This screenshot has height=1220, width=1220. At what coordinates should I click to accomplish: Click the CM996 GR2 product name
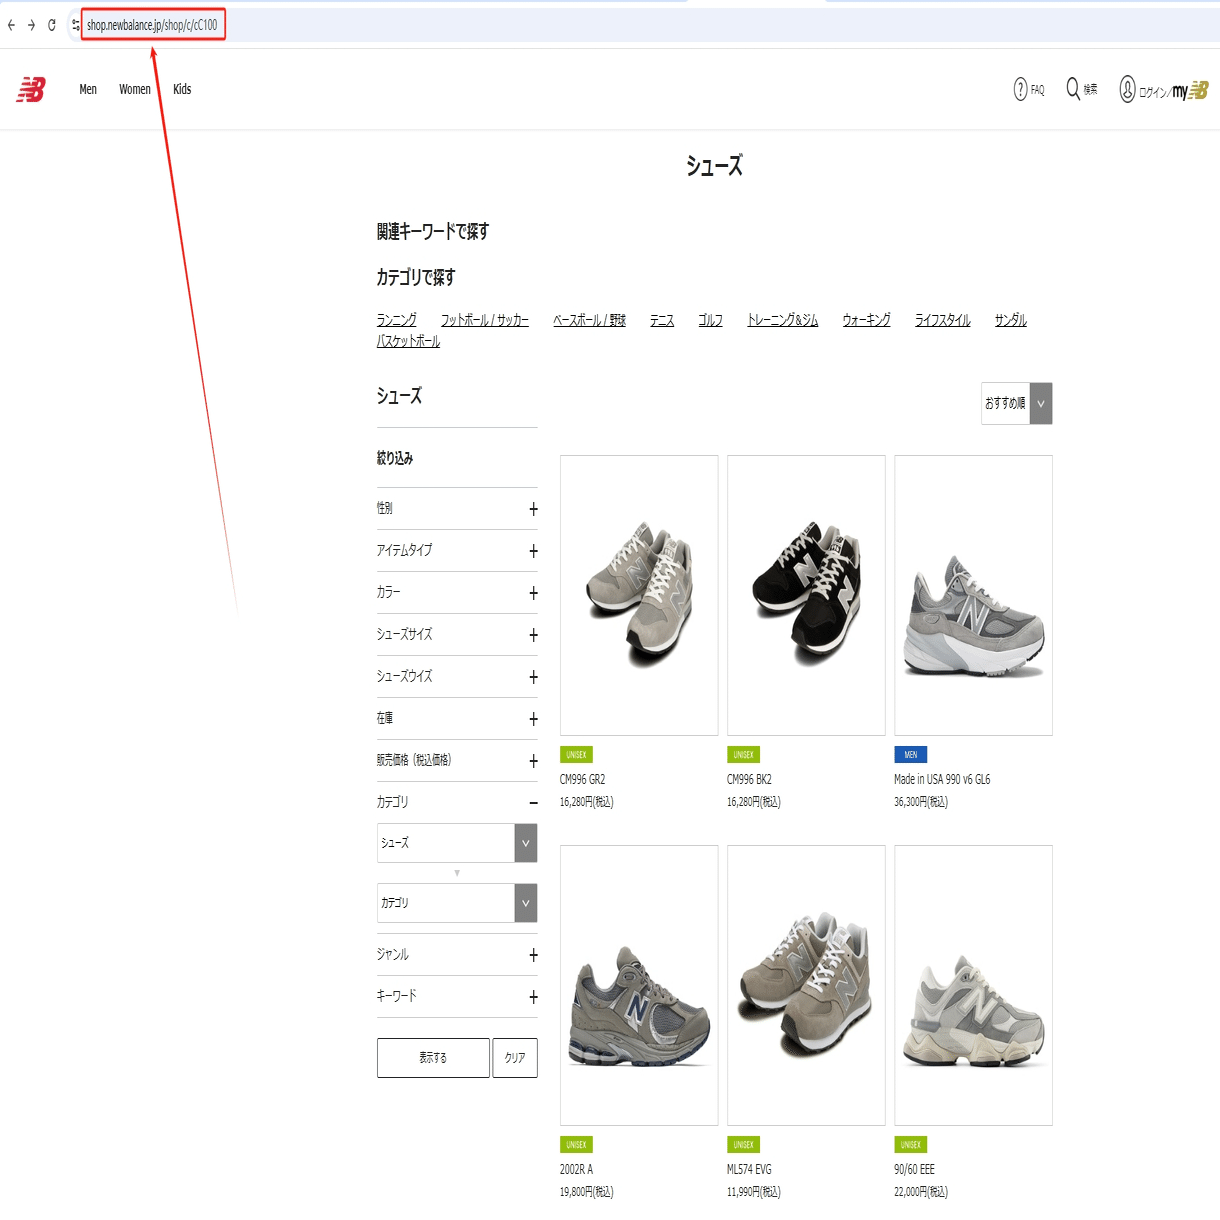[582, 780]
